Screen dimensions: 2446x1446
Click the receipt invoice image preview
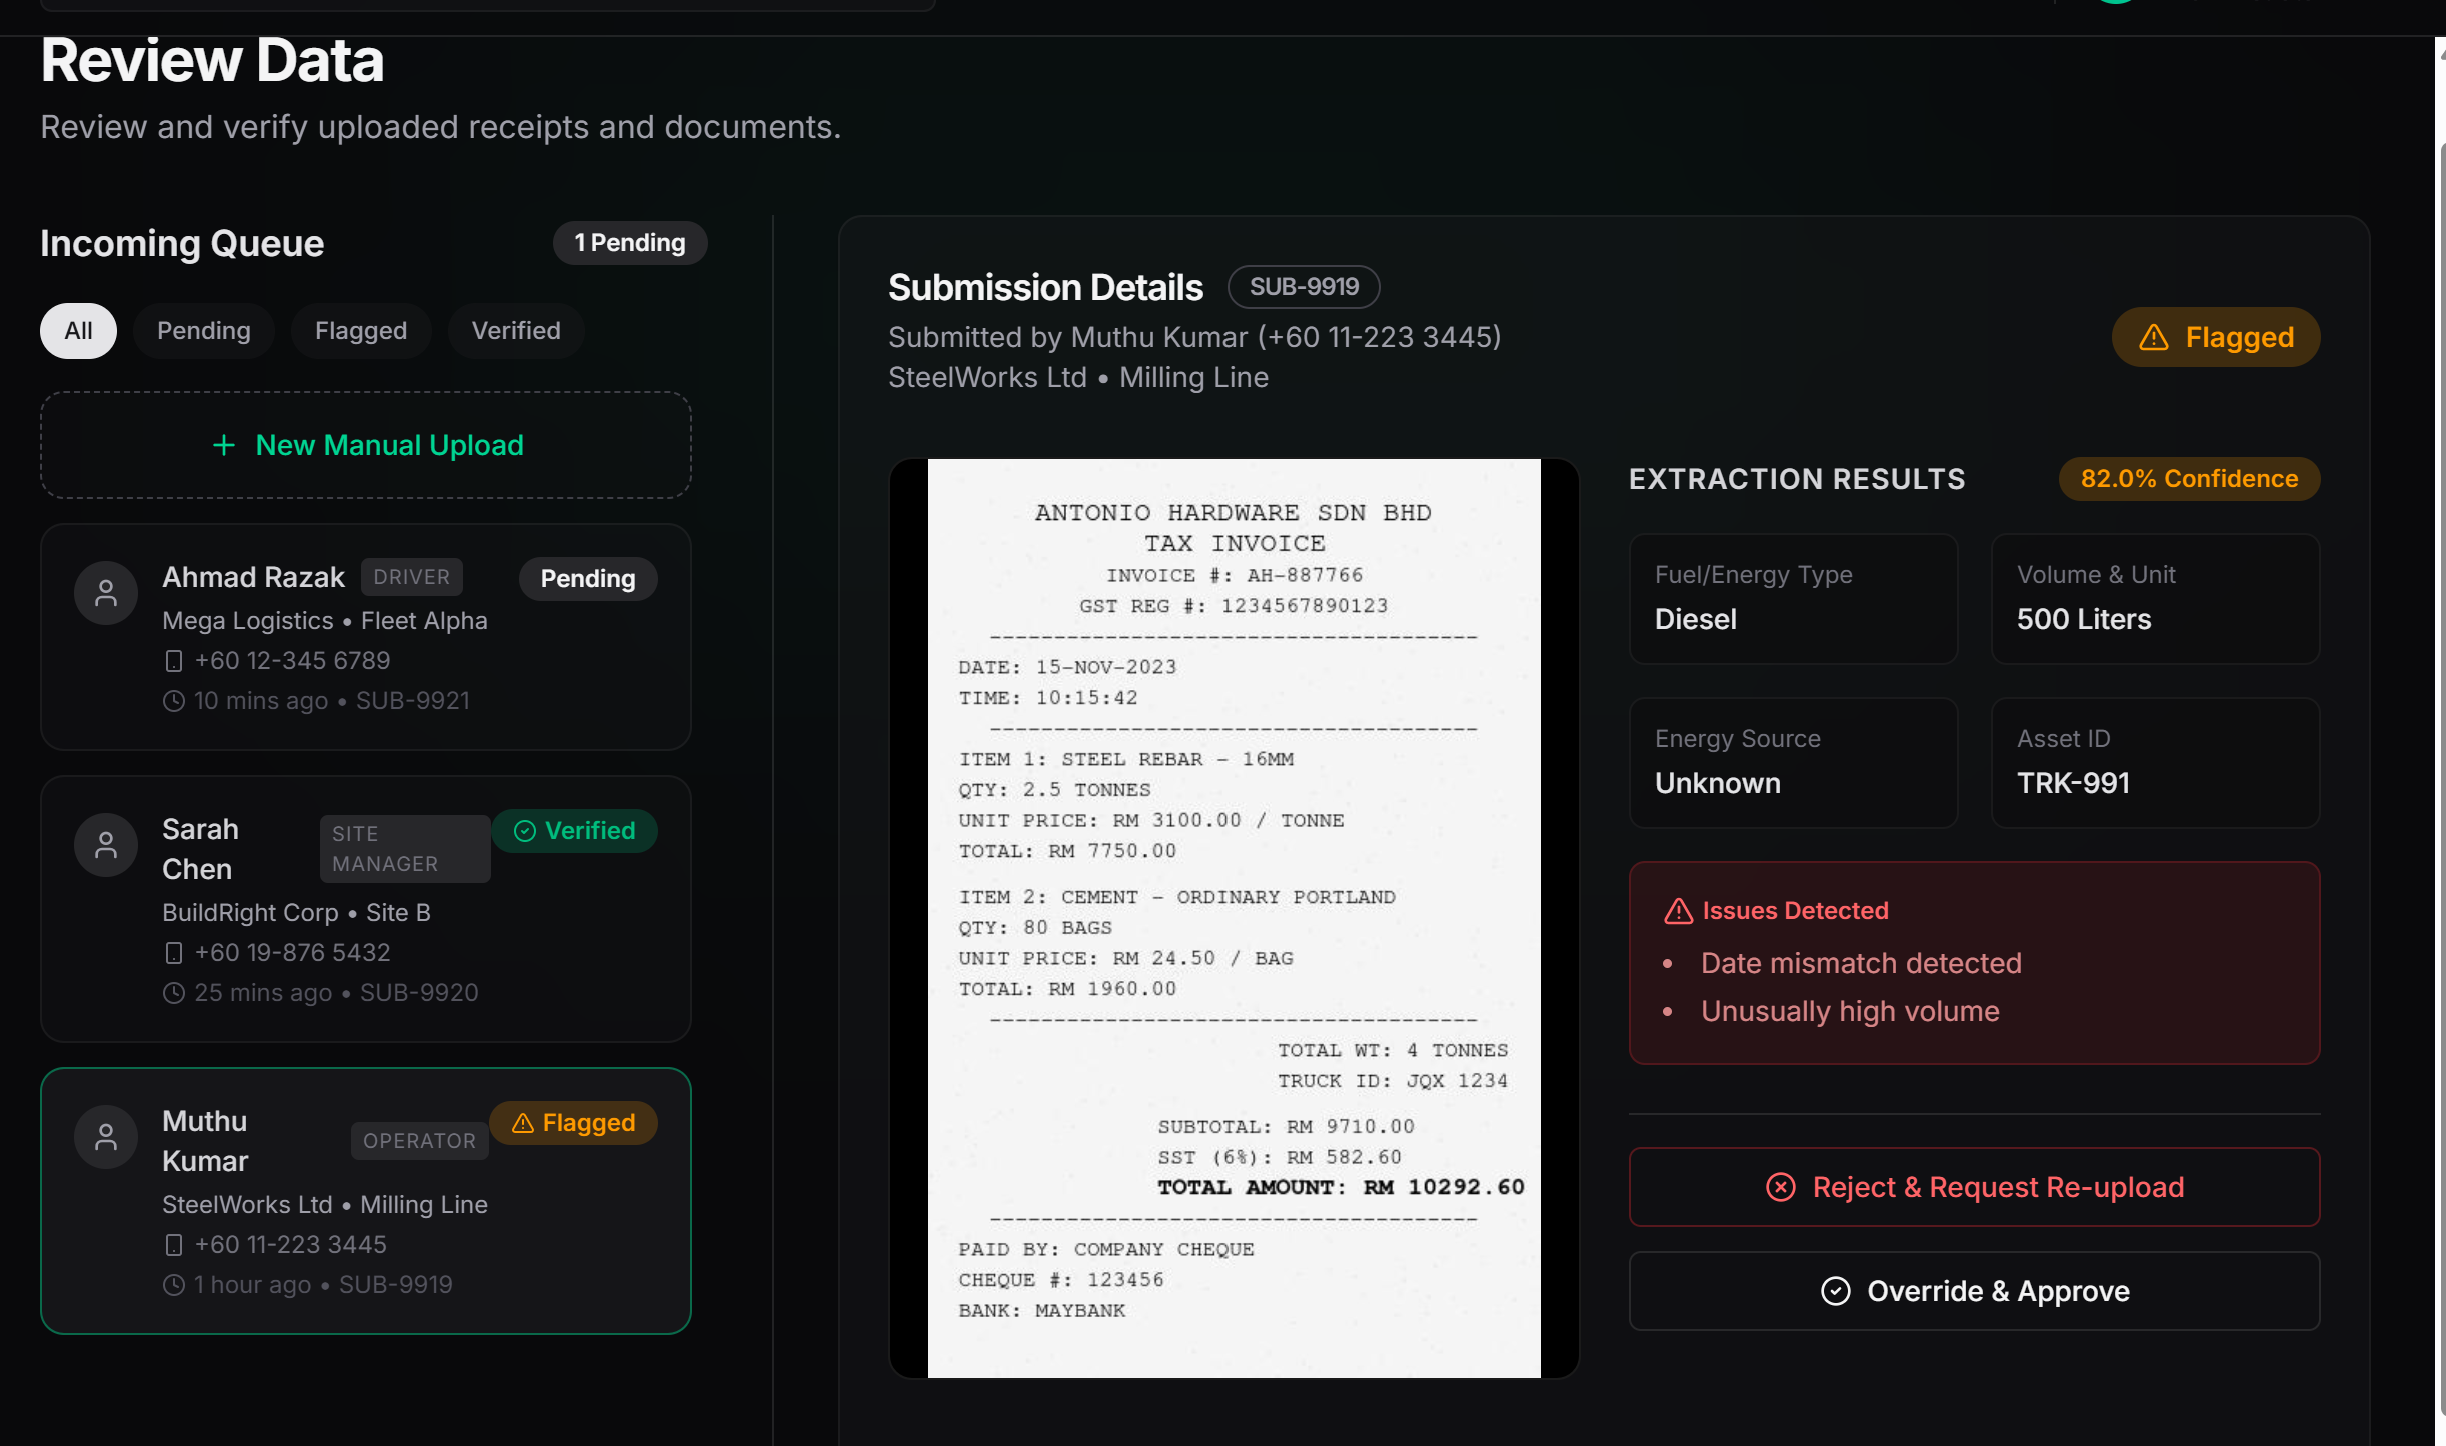pyautogui.click(x=1234, y=918)
